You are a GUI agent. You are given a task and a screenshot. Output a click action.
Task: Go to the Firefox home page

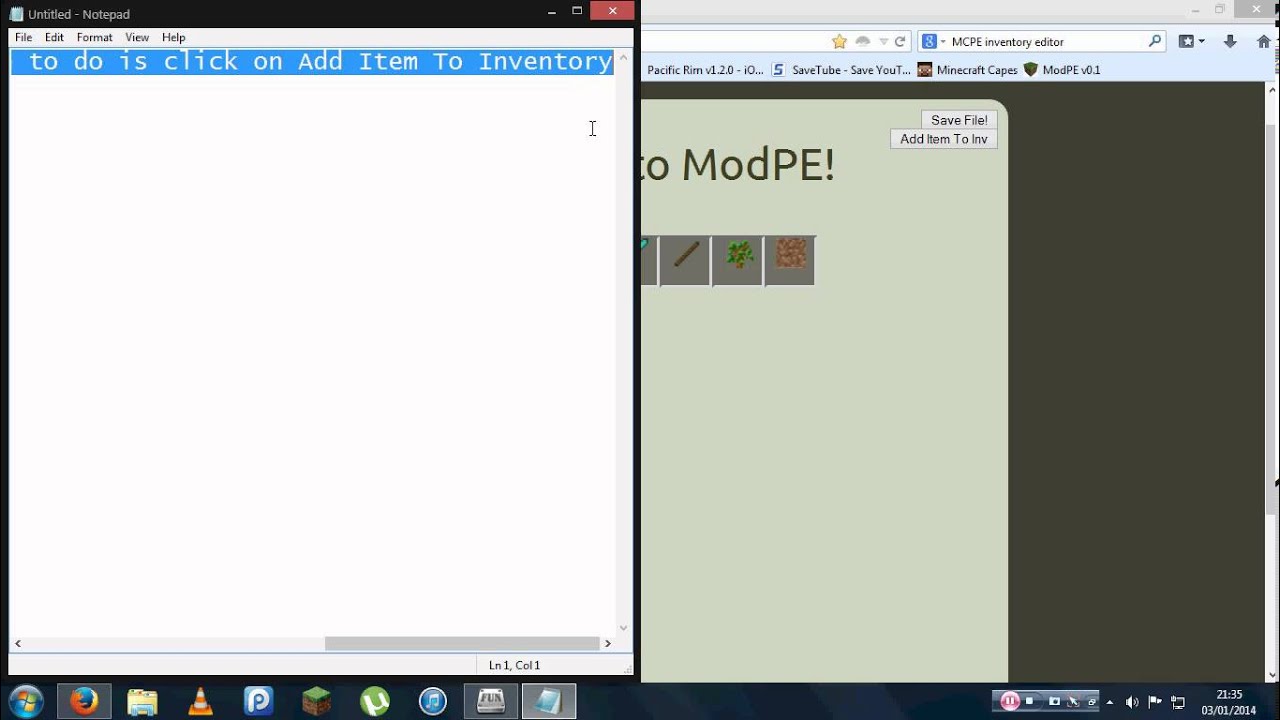click(1264, 42)
